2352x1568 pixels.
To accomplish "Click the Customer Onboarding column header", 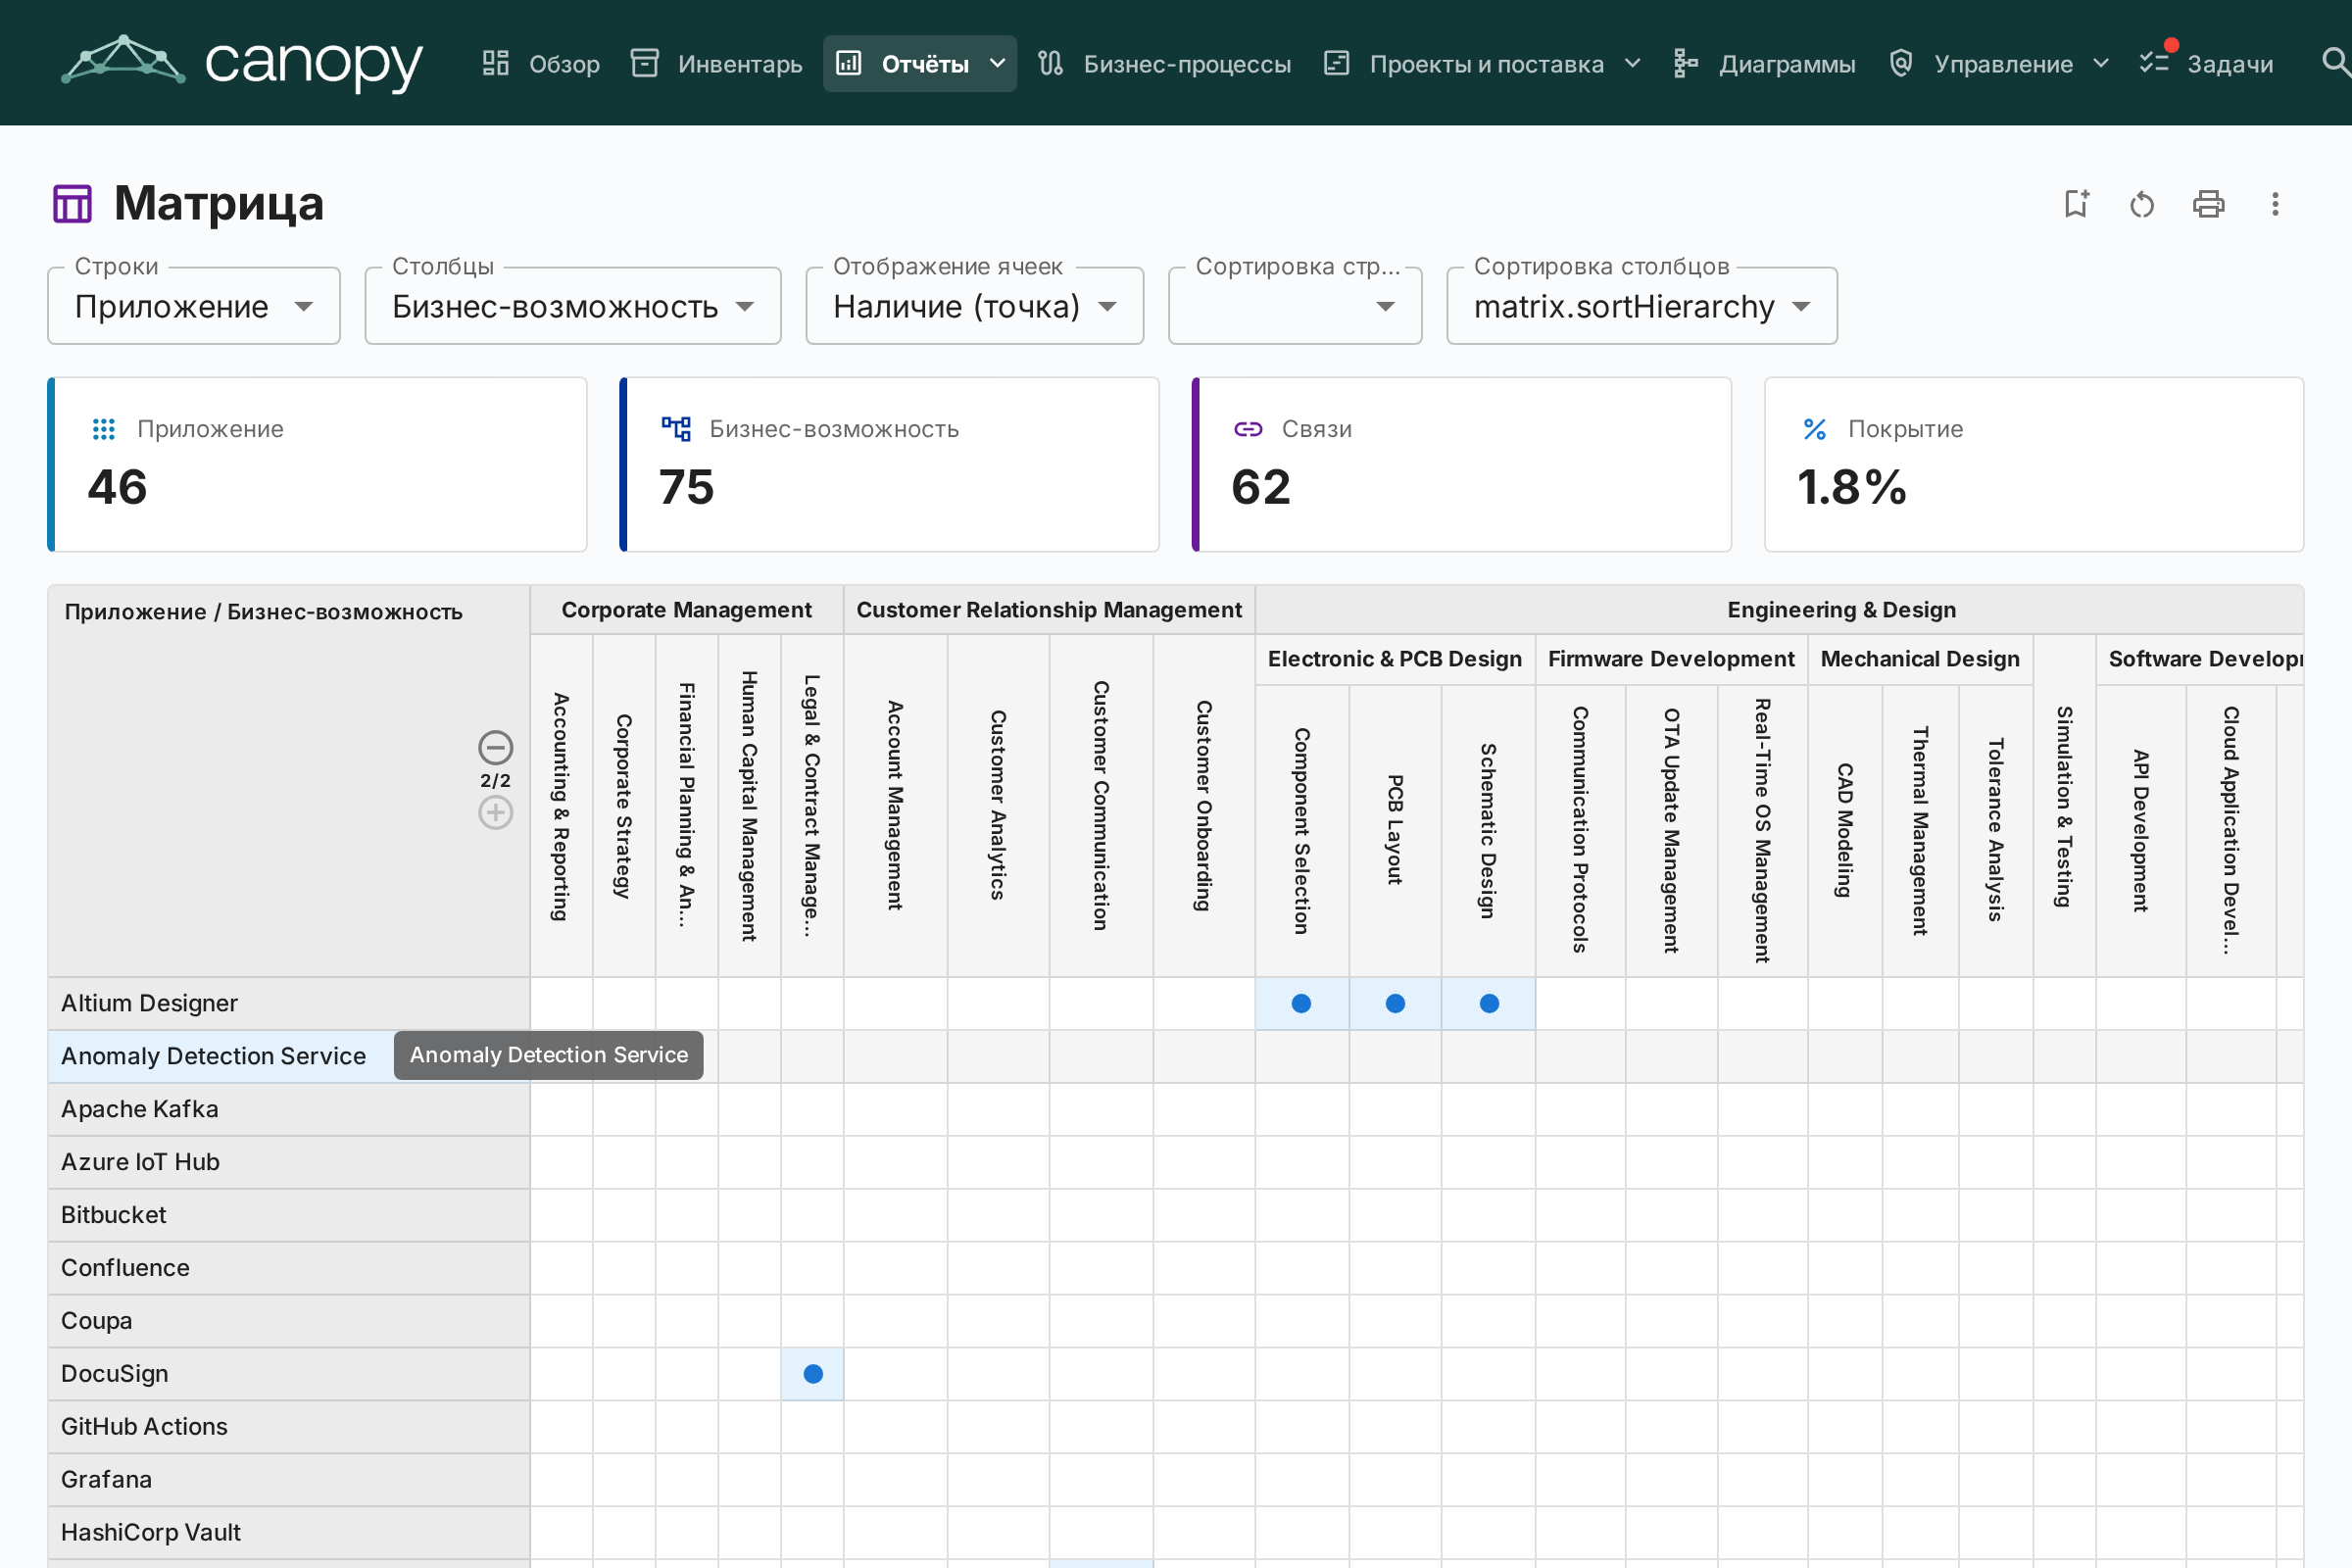I will coord(1204,806).
